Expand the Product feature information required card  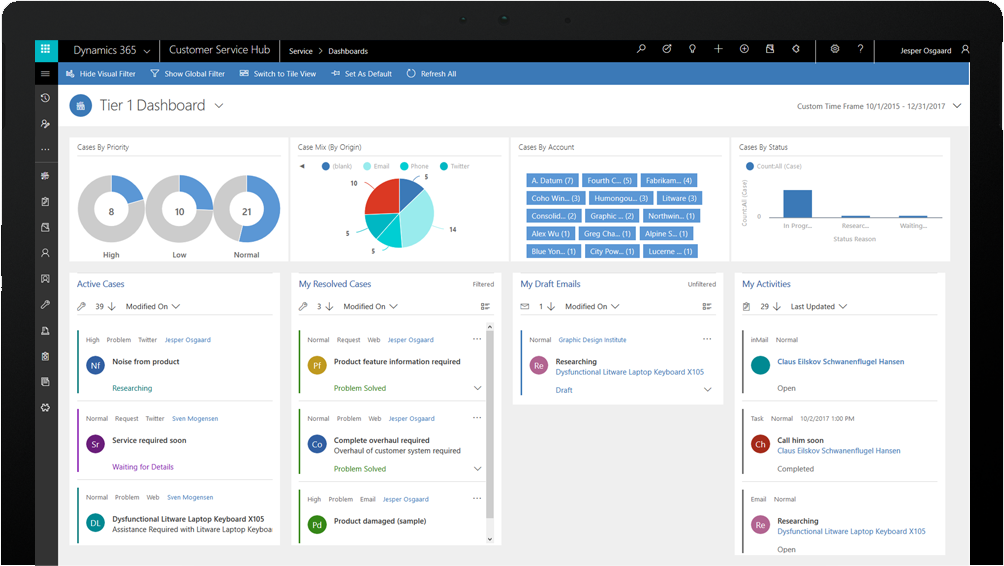(477, 388)
